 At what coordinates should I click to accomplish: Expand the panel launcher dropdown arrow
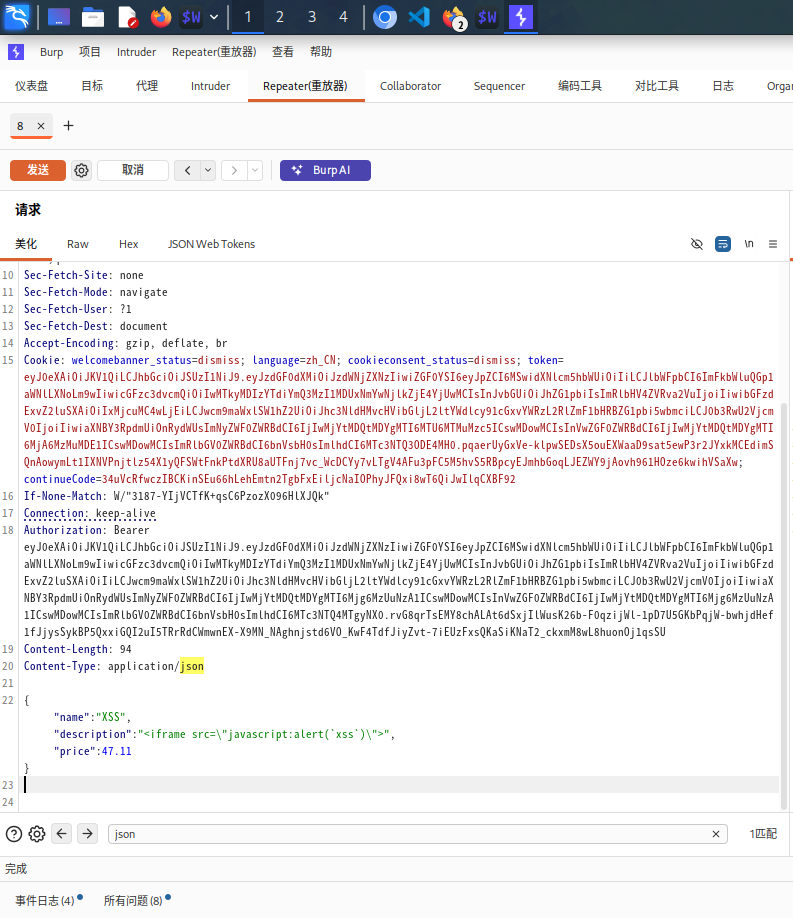(214, 17)
